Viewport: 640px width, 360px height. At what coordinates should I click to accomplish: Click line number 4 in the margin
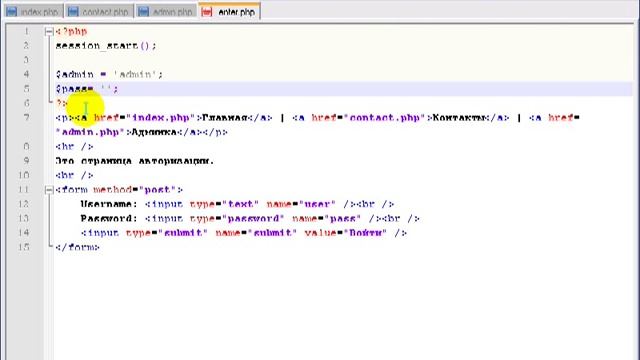coord(26,74)
